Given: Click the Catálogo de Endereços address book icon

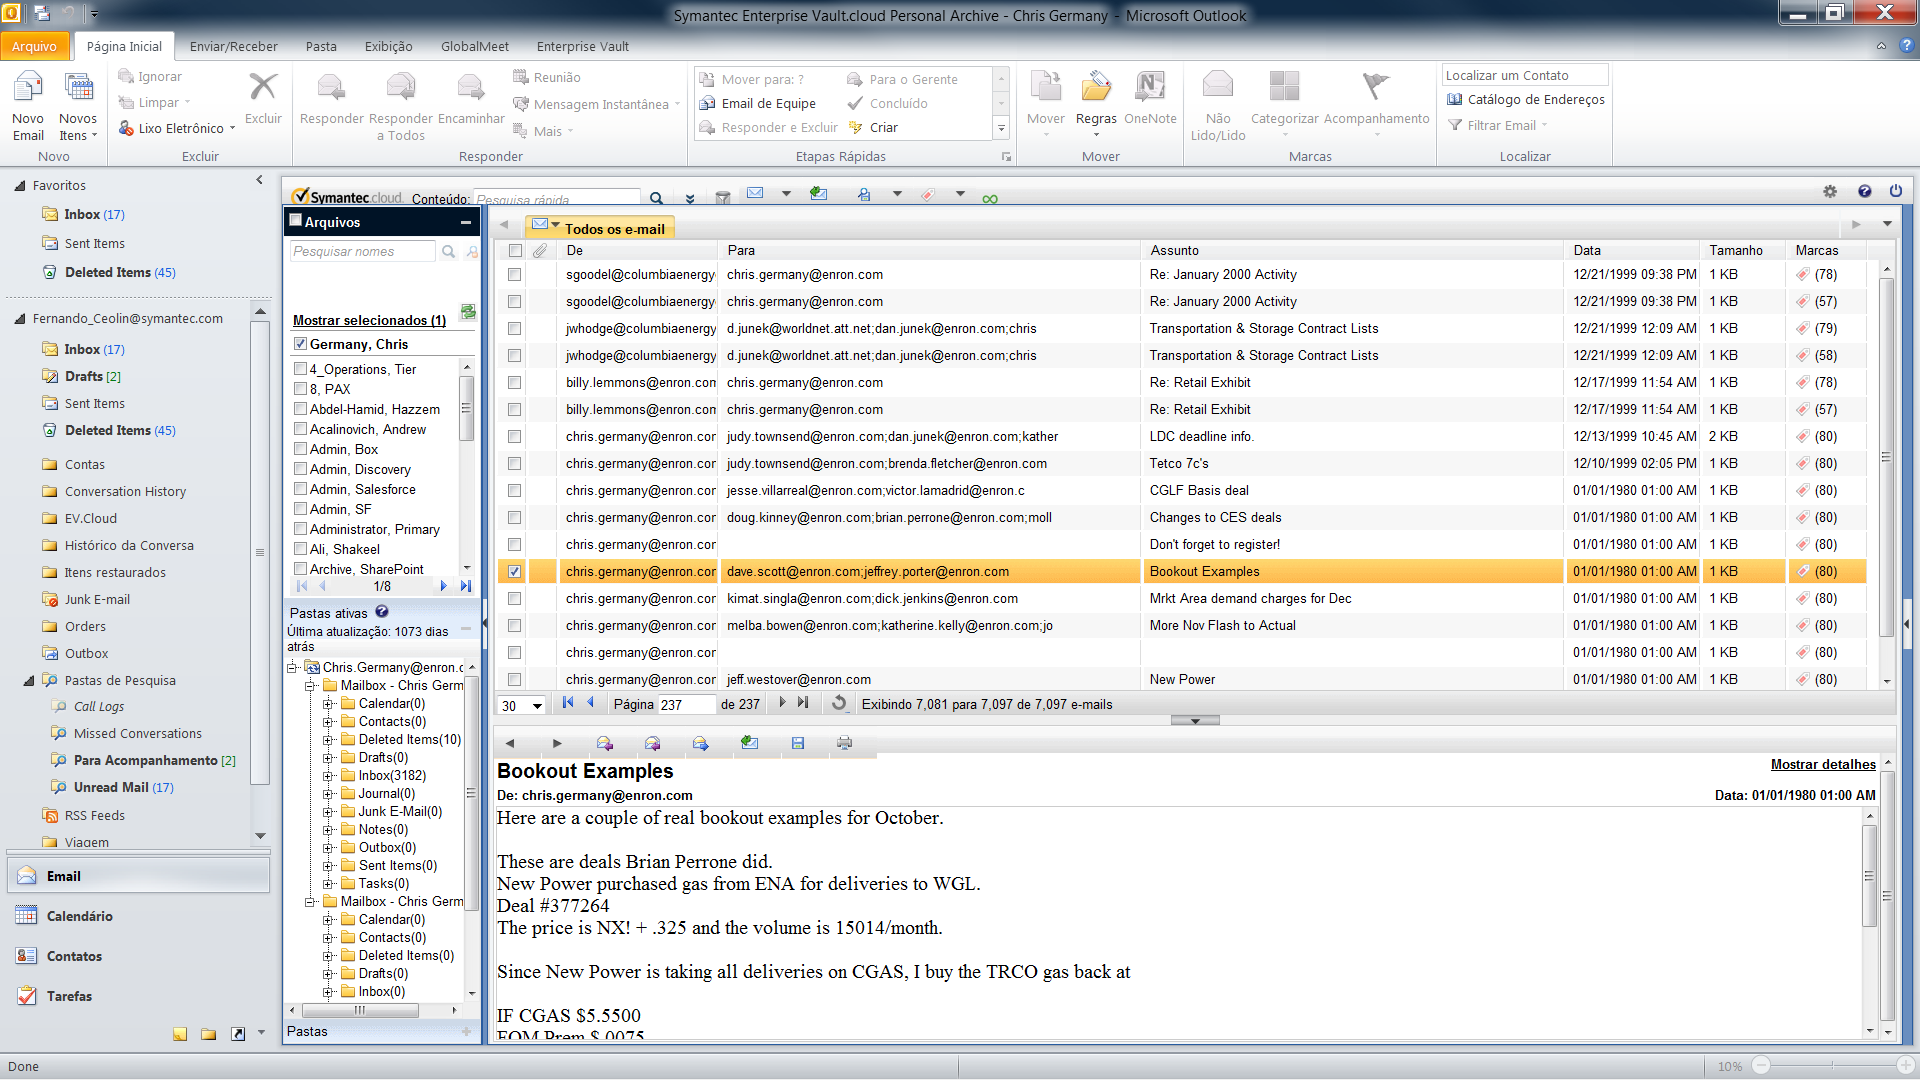Looking at the screenshot, I should (1455, 99).
